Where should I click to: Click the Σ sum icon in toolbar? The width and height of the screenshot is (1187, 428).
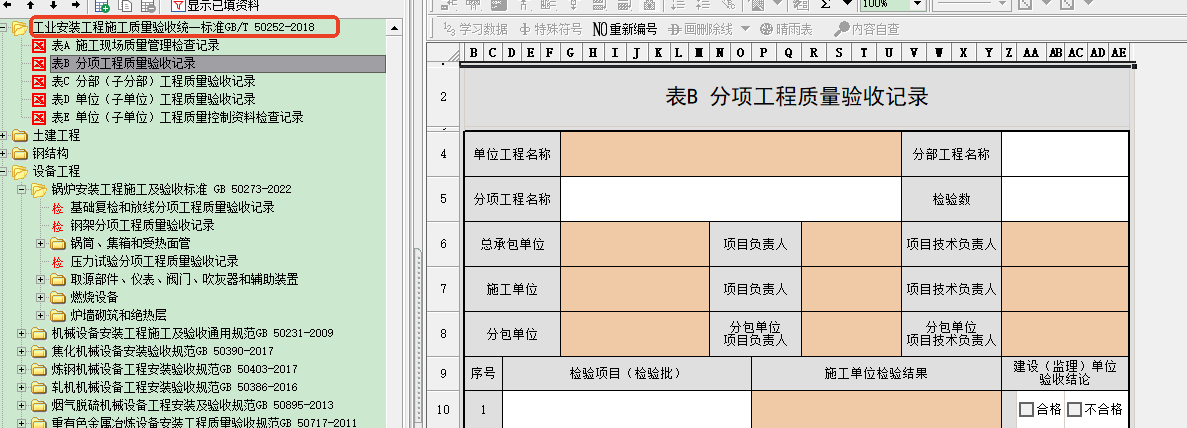[x=826, y=4]
